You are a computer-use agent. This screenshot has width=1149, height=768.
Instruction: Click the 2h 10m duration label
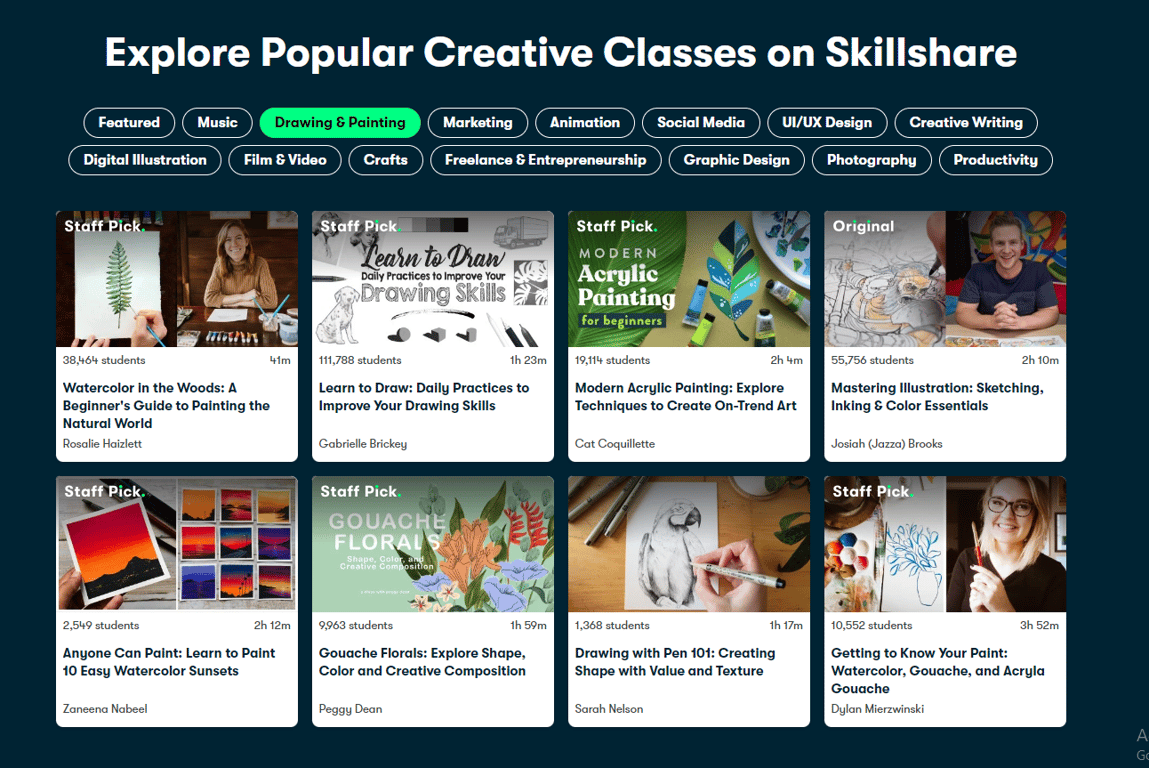click(1040, 360)
